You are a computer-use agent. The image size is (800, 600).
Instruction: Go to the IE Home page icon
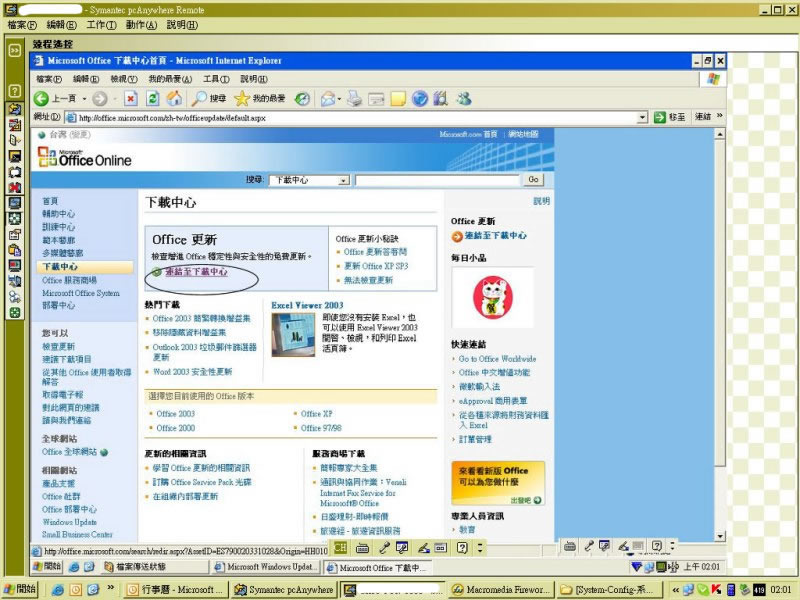[x=174, y=98]
